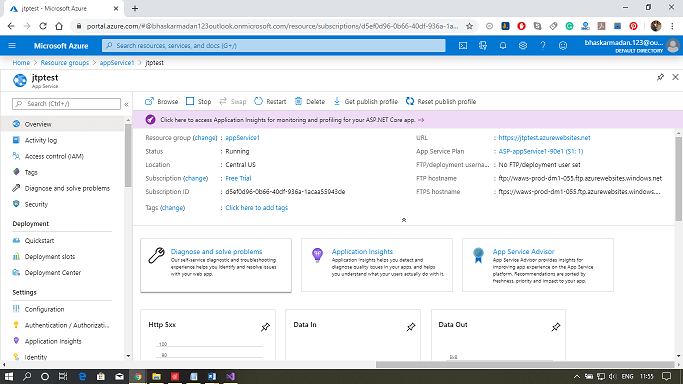Open the Application Insights card
This screenshot has width=683, height=384.
point(377,265)
